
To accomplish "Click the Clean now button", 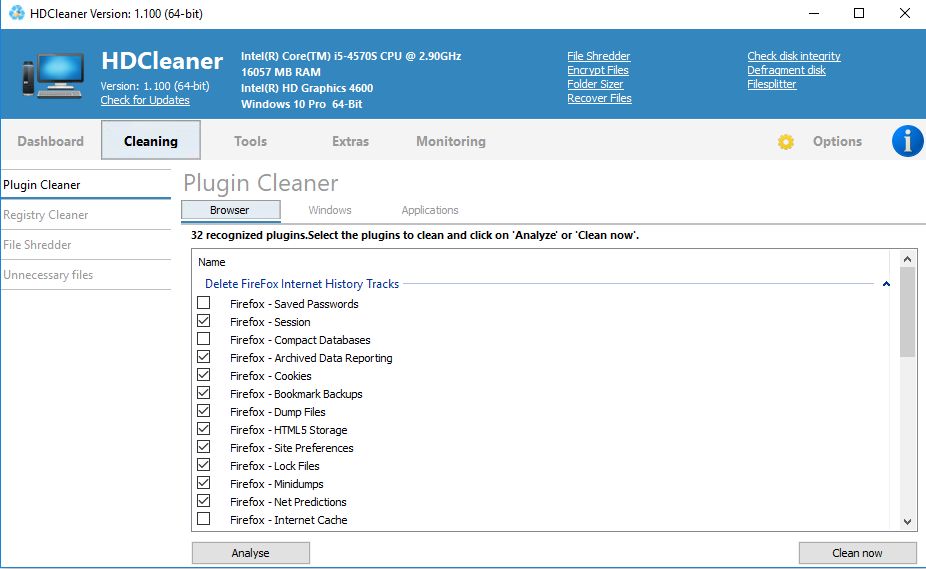I will click(x=857, y=553).
